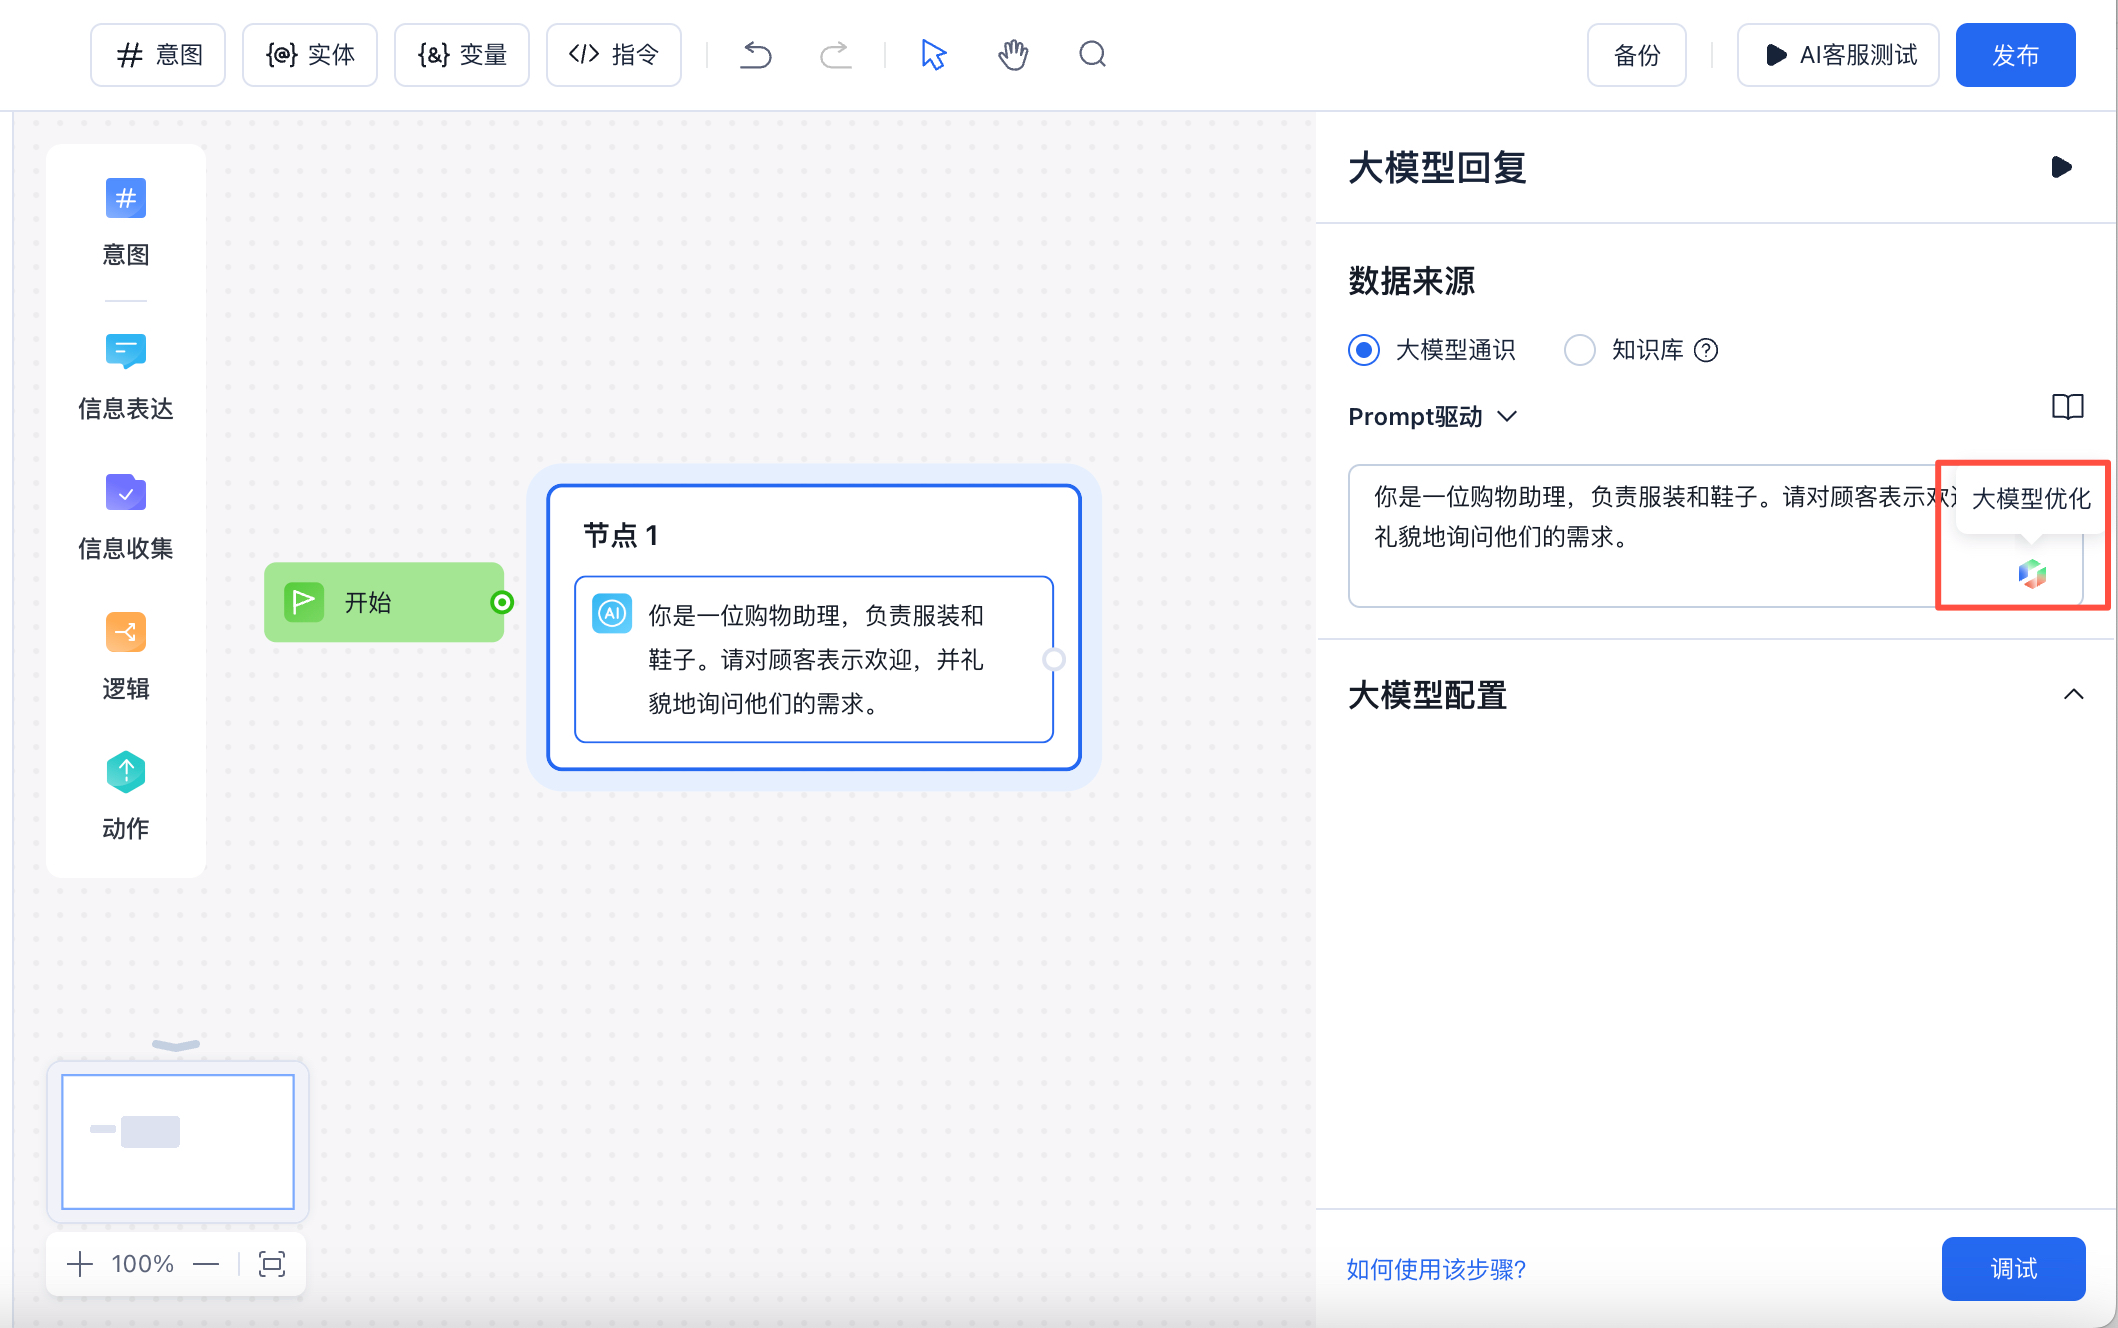This screenshot has width=2118, height=1328.
Task: Click the prompt text inside 节点 1
Action: click(816, 659)
